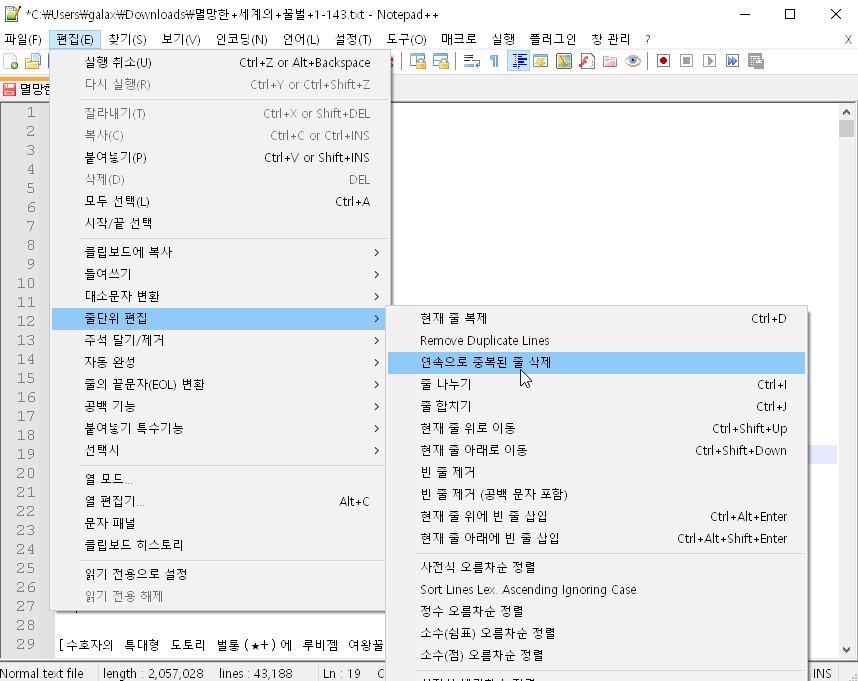The width and height of the screenshot is (858, 681).
Task: Open 열 편집기... entry
Action: 219,501
